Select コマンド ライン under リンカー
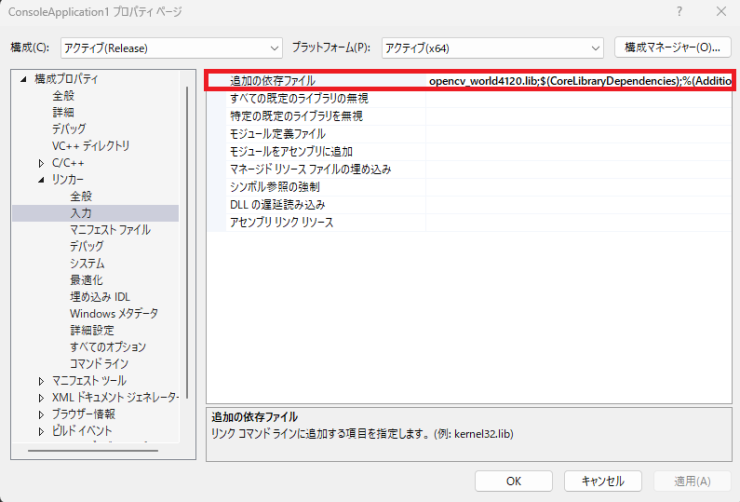The image size is (740, 502). tap(97, 364)
